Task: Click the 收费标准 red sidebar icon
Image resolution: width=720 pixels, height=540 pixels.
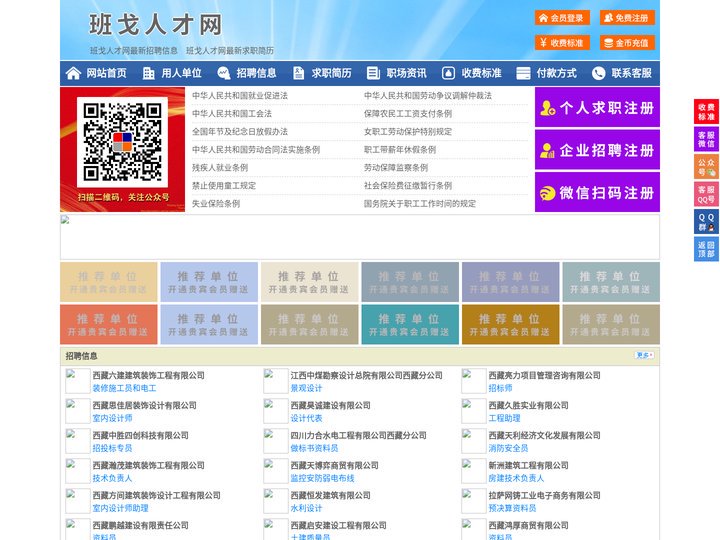Action: (706, 112)
